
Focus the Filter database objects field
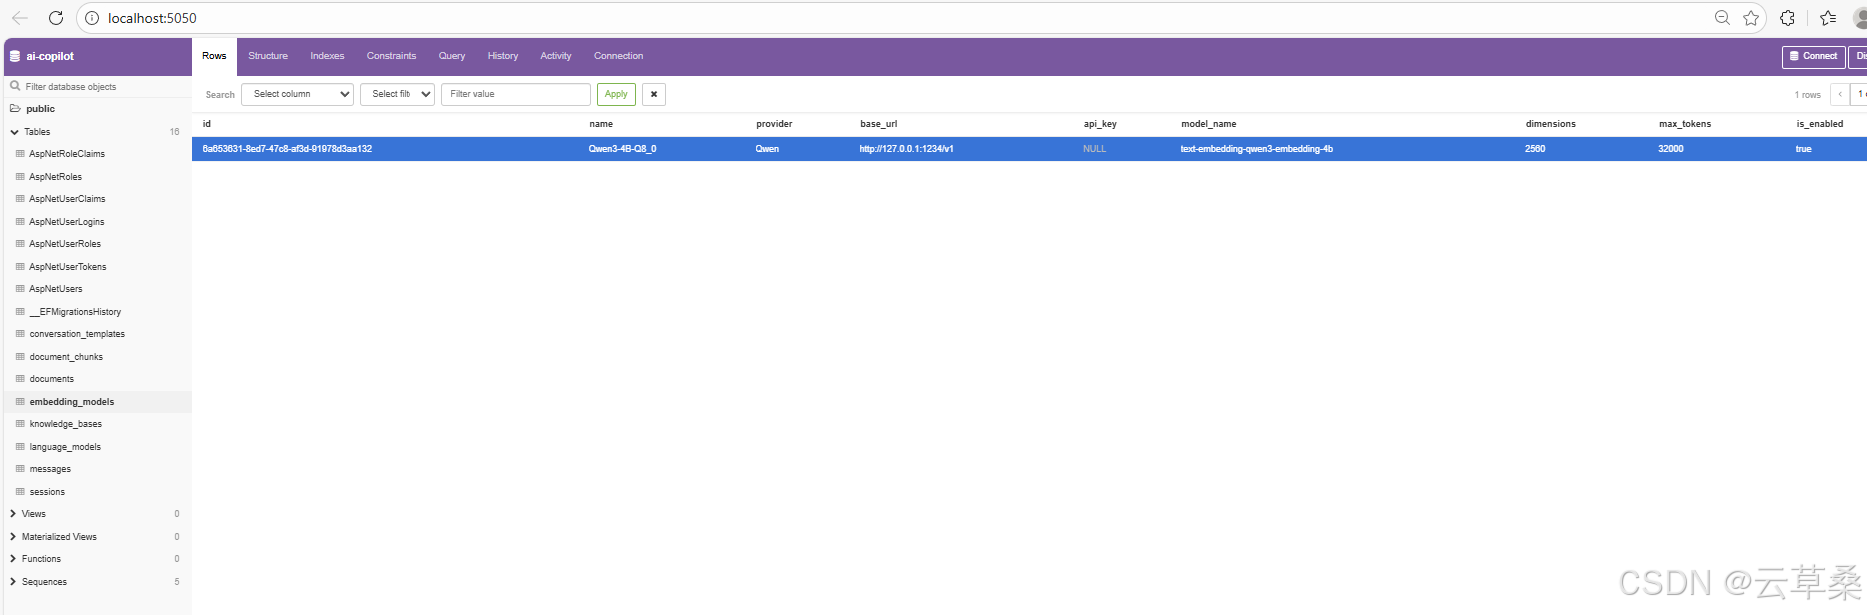(x=100, y=87)
